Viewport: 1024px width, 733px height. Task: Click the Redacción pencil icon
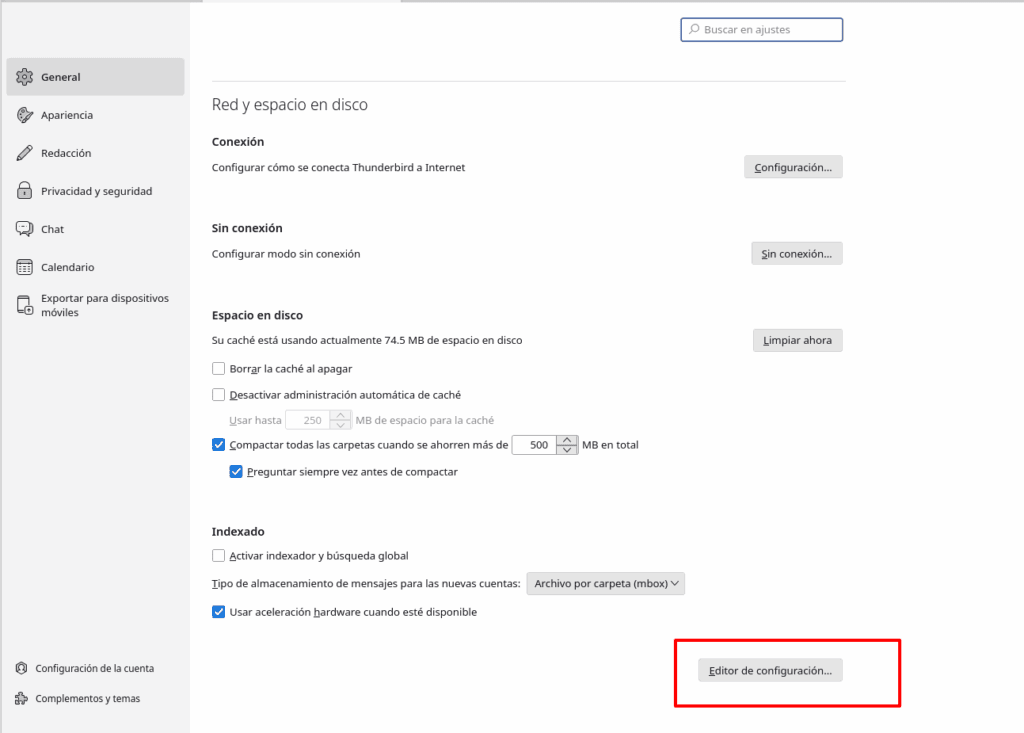25,153
